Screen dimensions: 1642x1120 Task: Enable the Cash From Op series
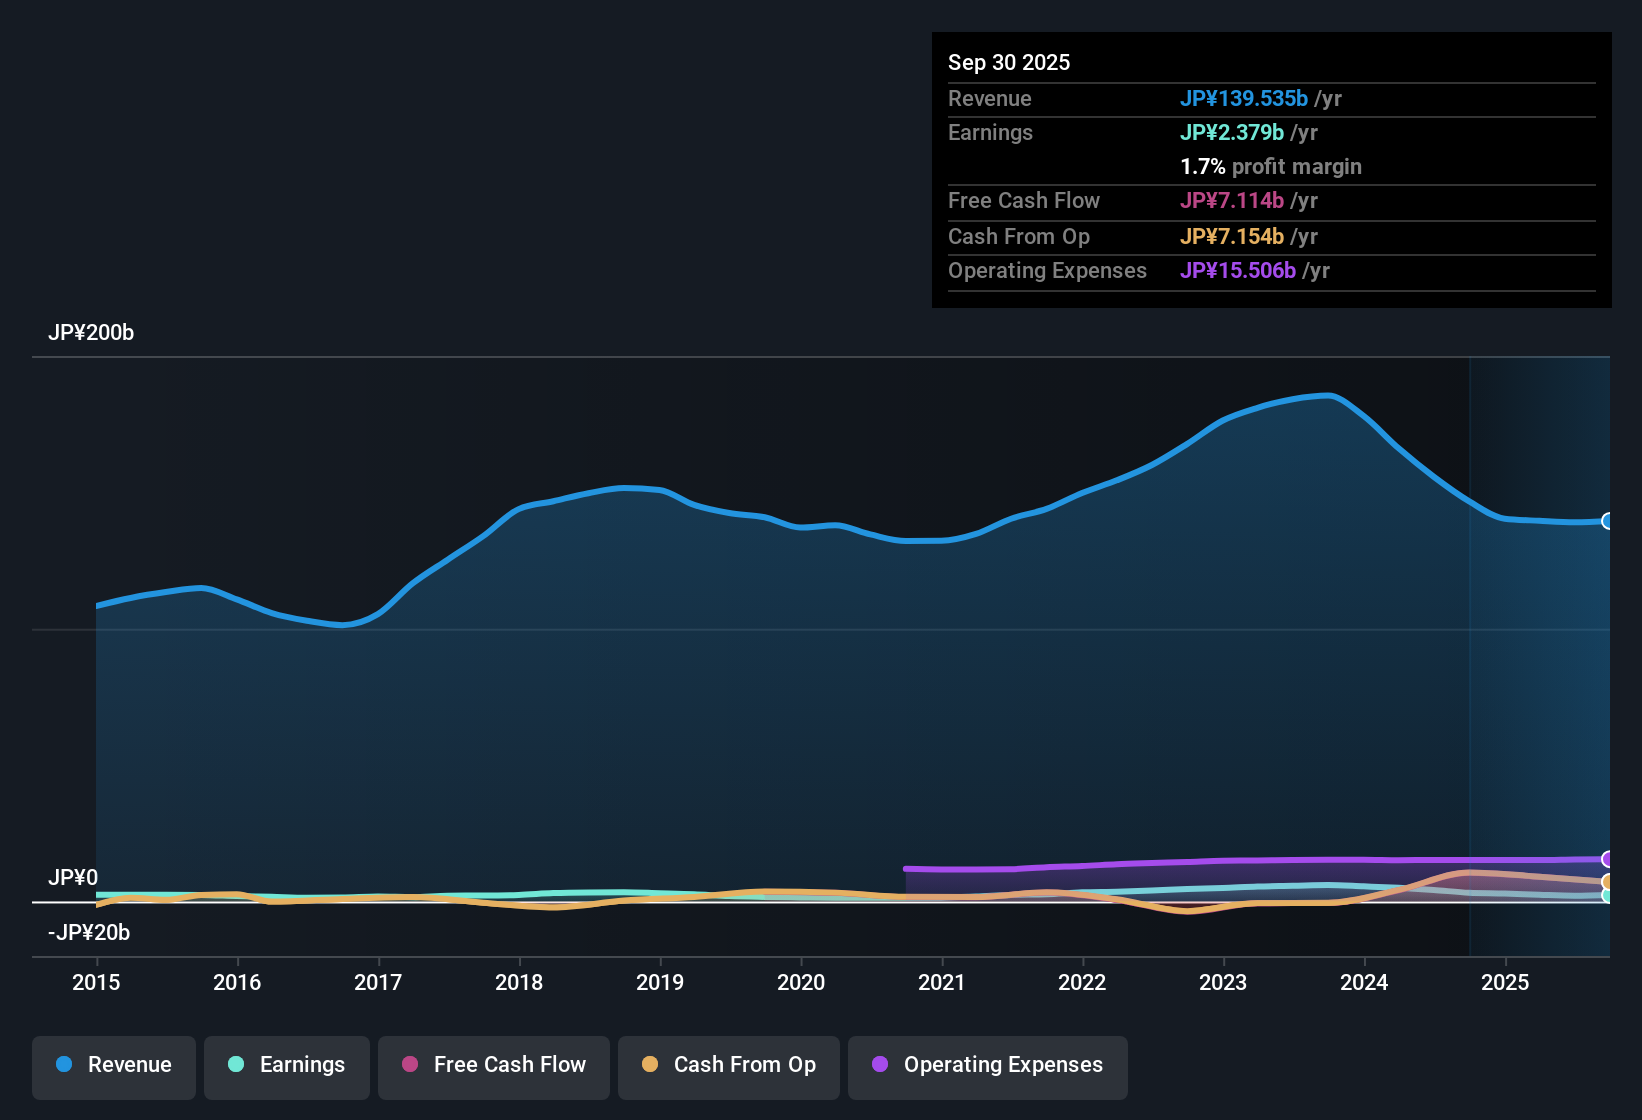728,1065
